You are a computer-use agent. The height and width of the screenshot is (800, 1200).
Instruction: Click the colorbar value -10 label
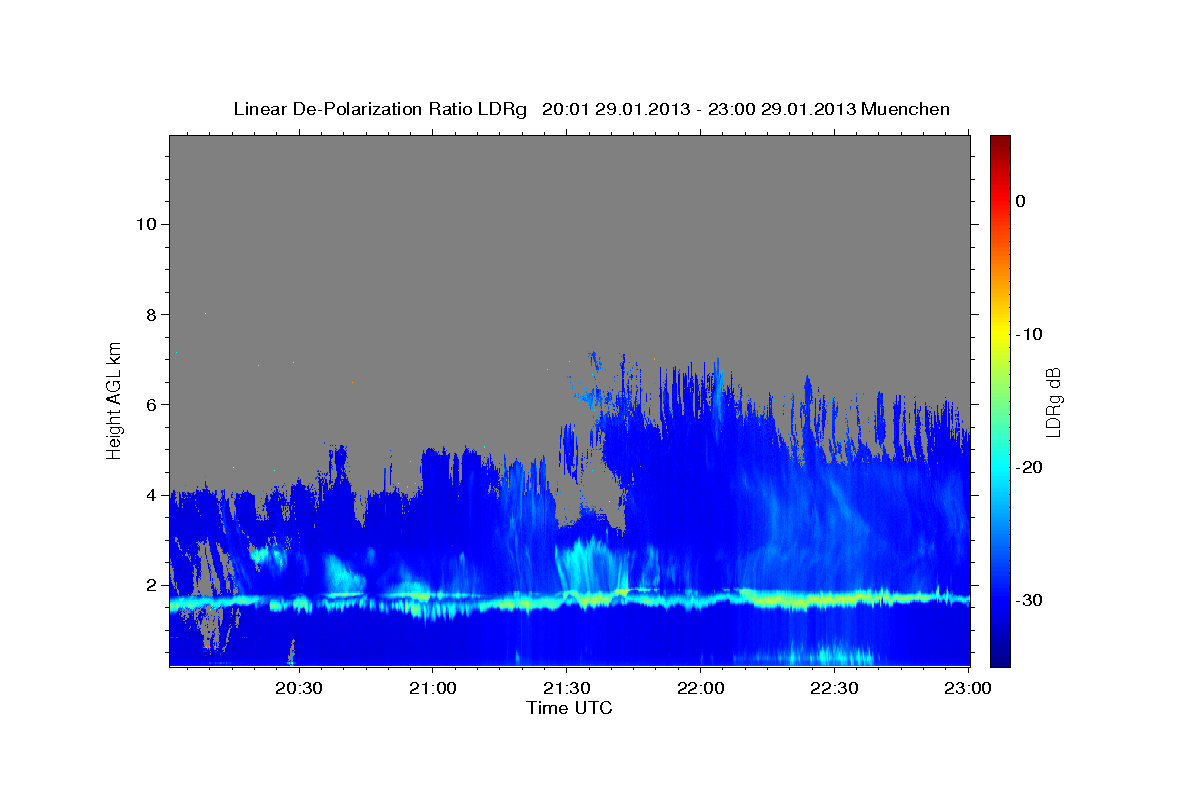(x=1027, y=334)
